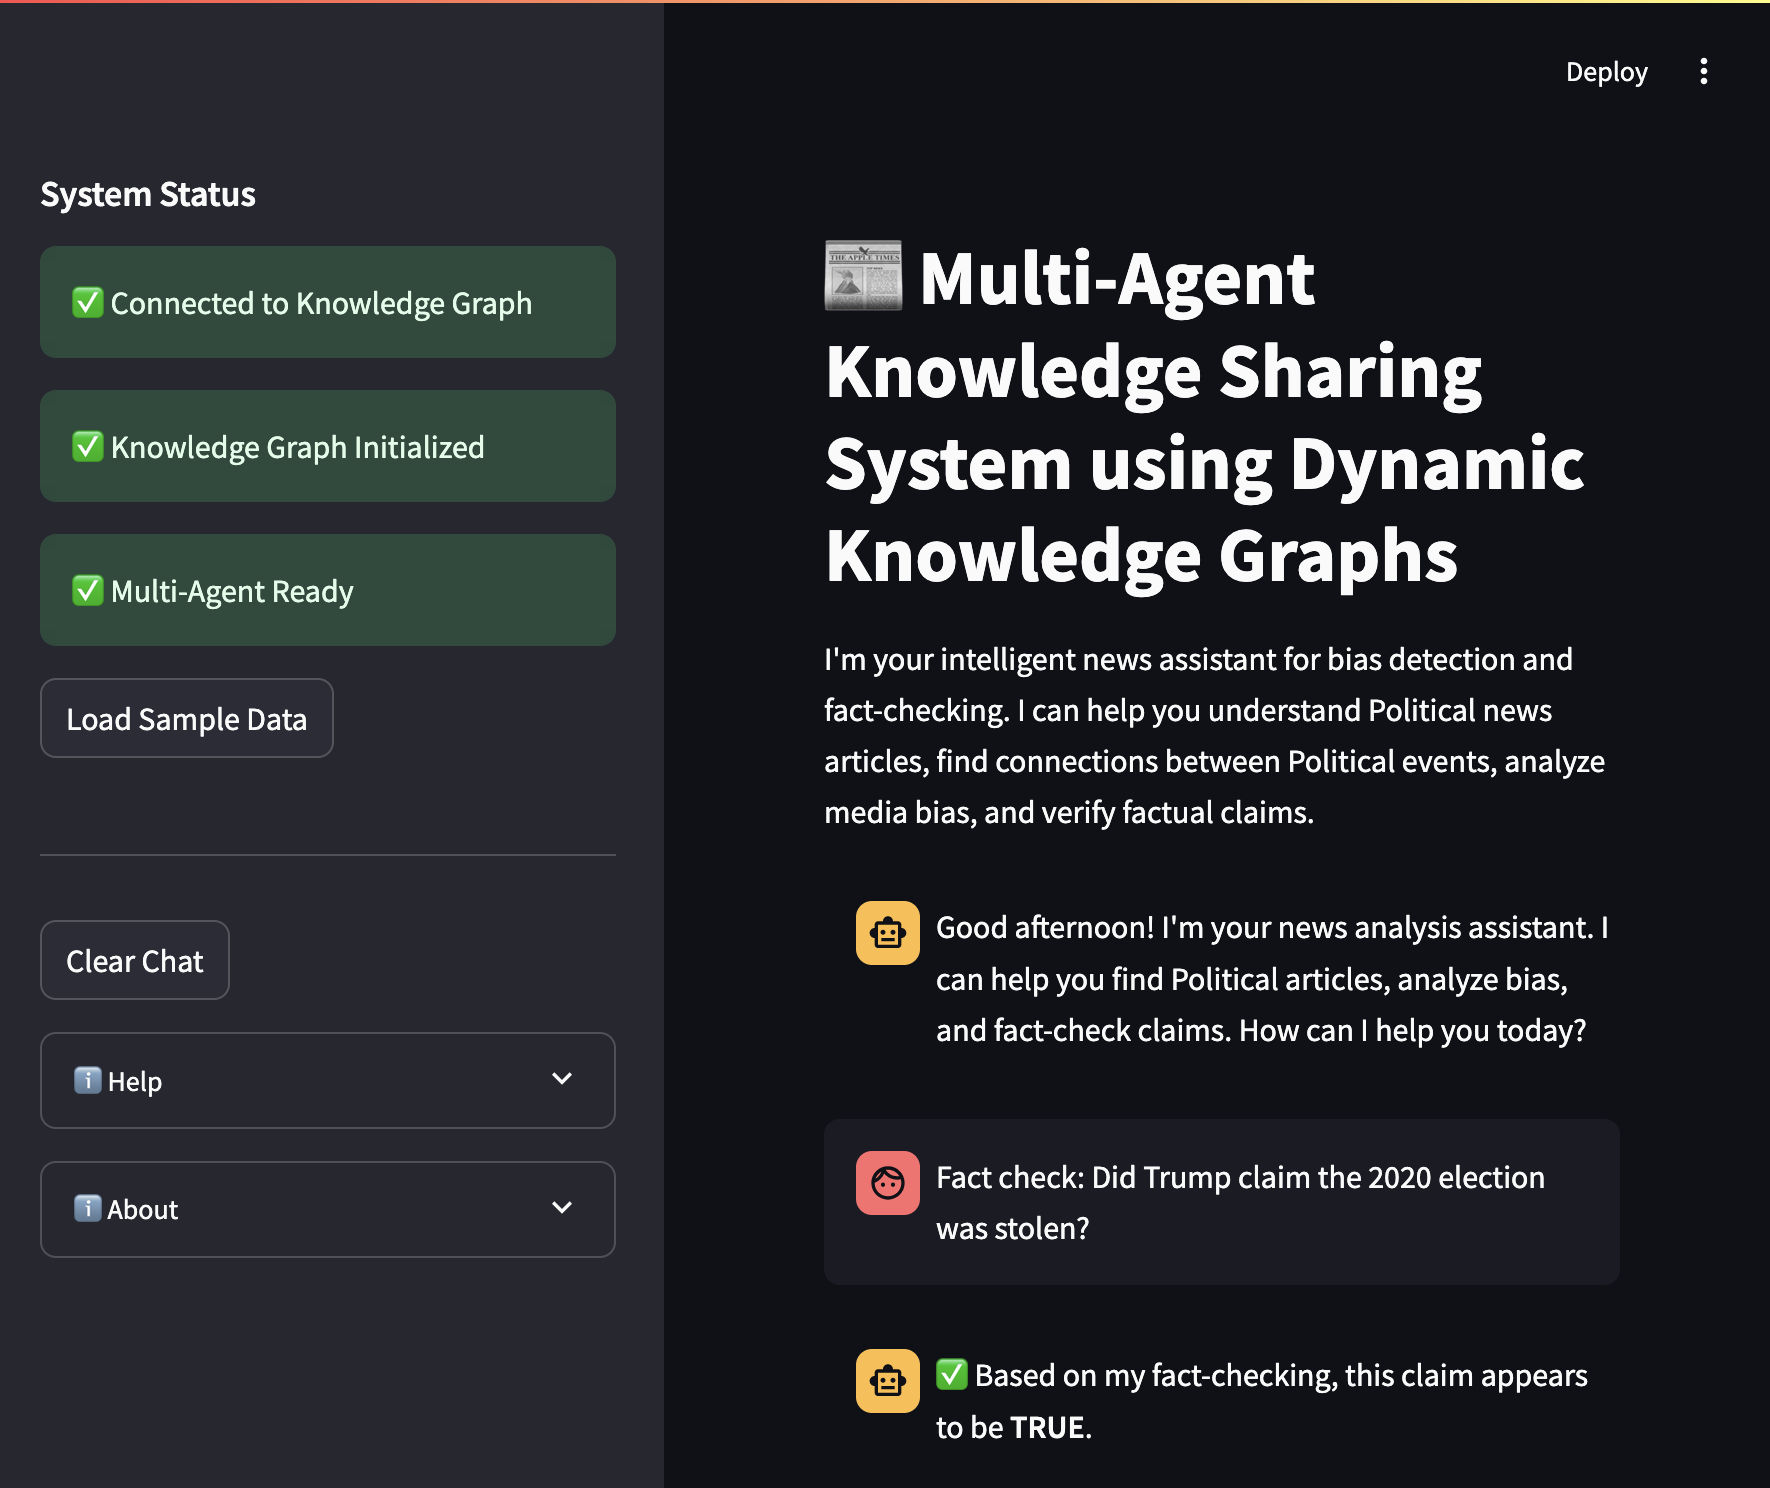Expand the About section
This screenshot has width=1770, height=1488.
pyautogui.click(x=327, y=1209)
